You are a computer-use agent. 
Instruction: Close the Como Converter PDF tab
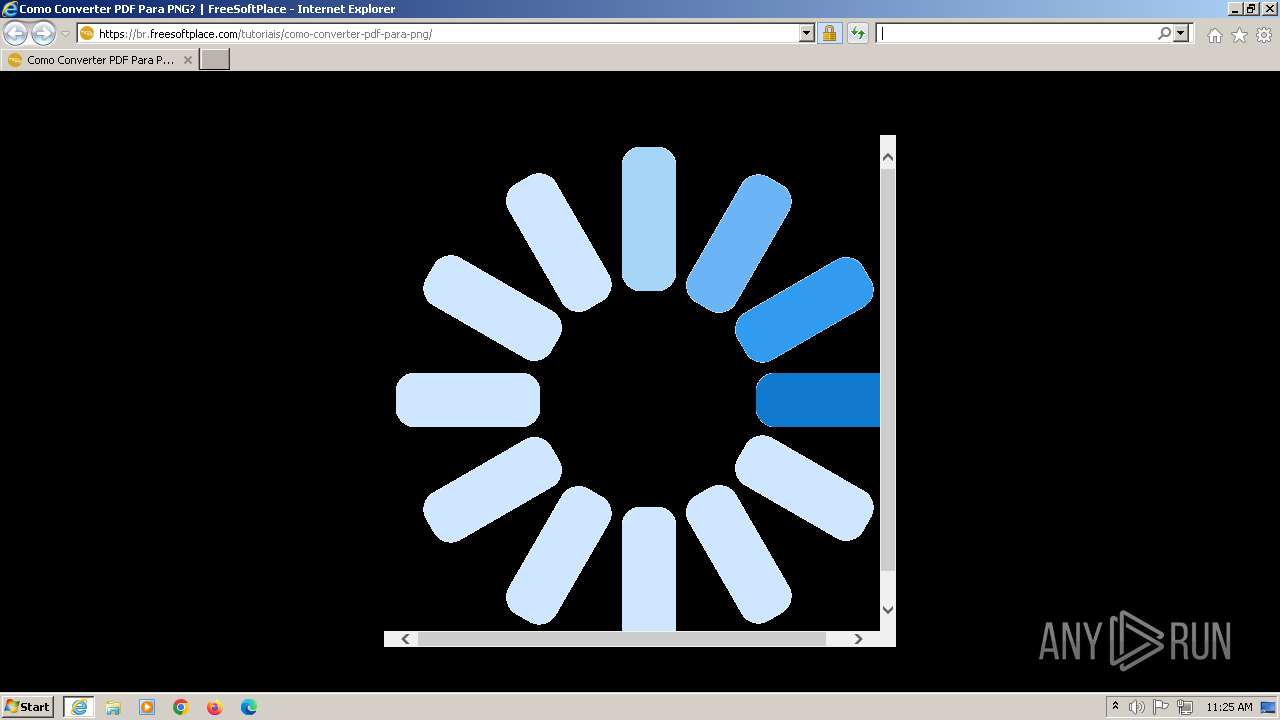[187, 60]
